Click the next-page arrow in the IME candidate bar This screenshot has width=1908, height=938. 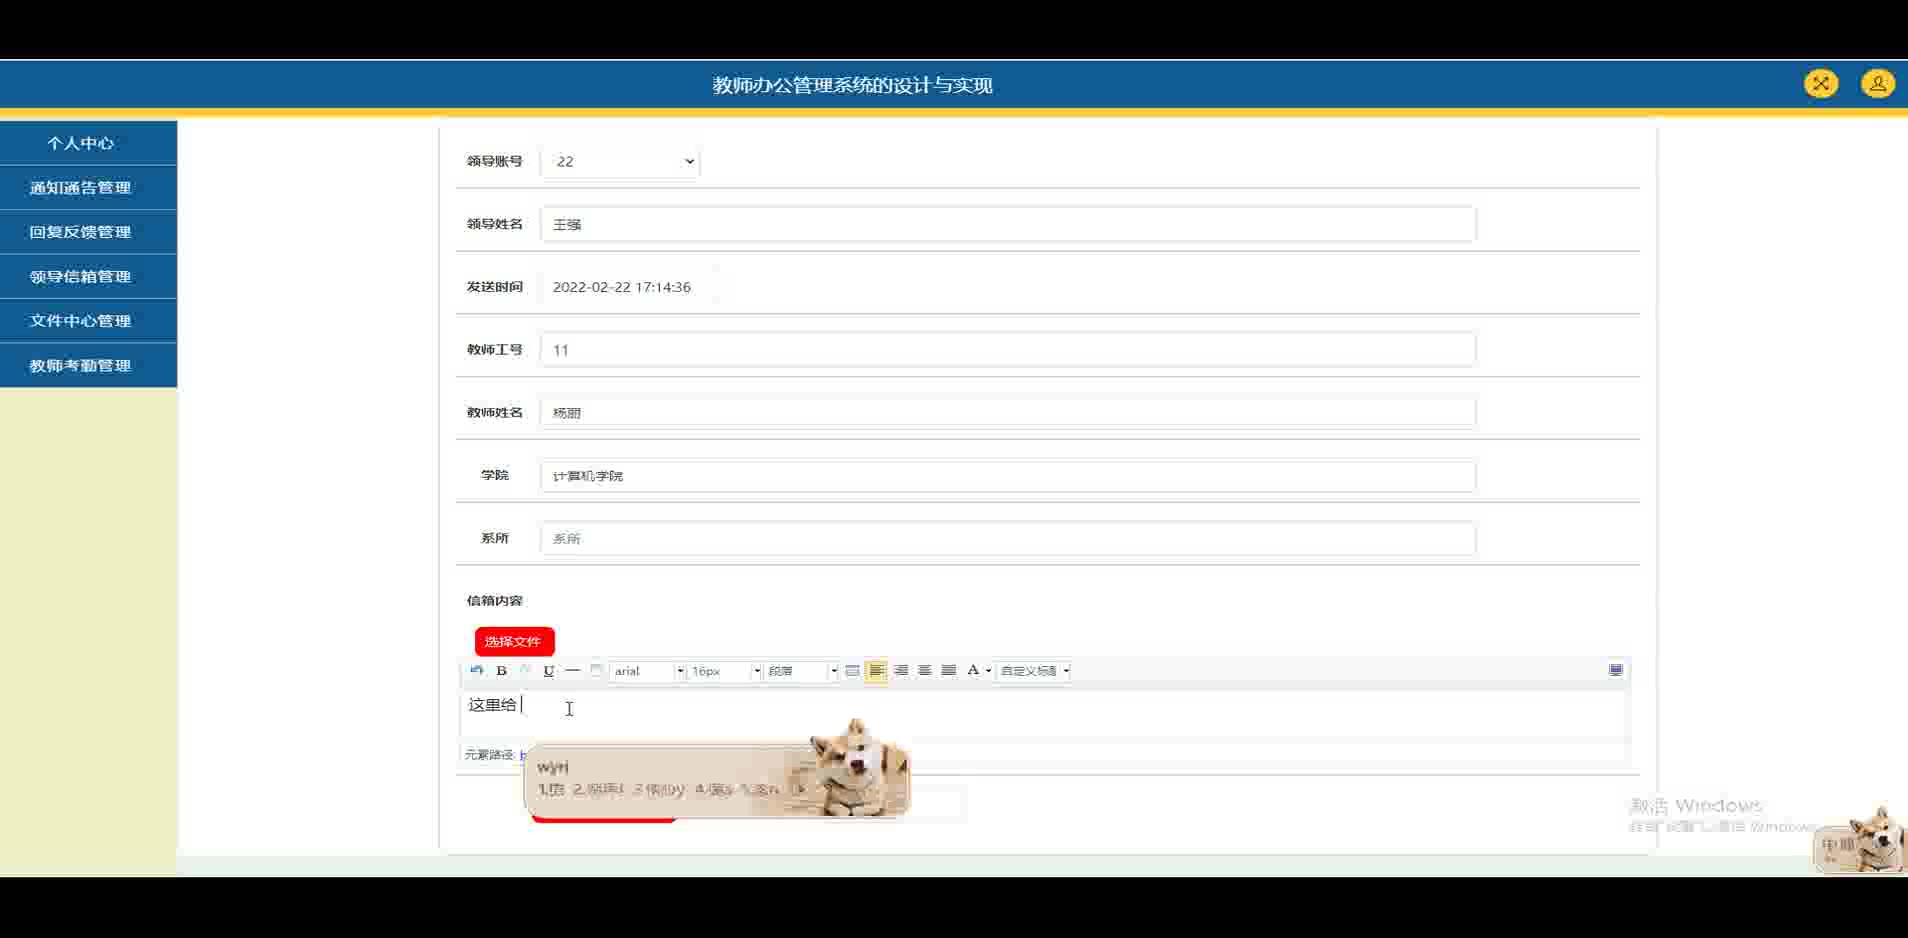(799, 789)
